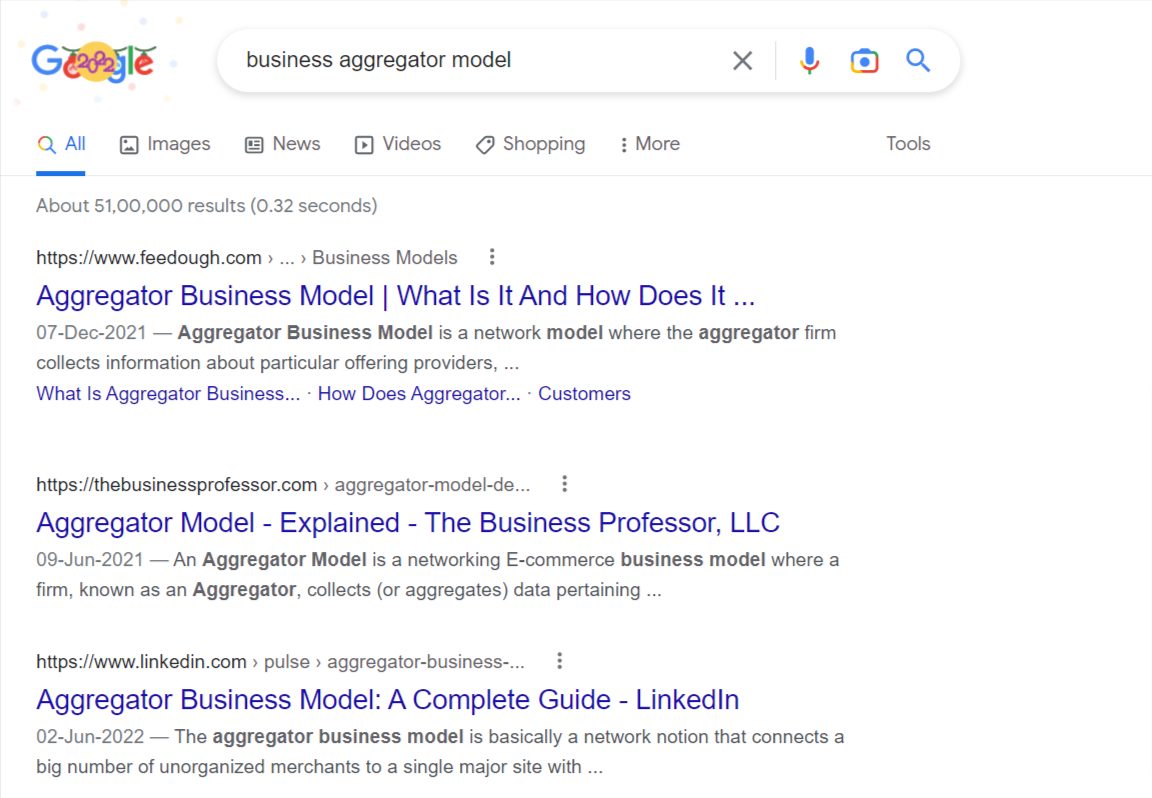1152x798 pixels.
Task: Clear the search box with X icon
Action: (x=743, y=60)
